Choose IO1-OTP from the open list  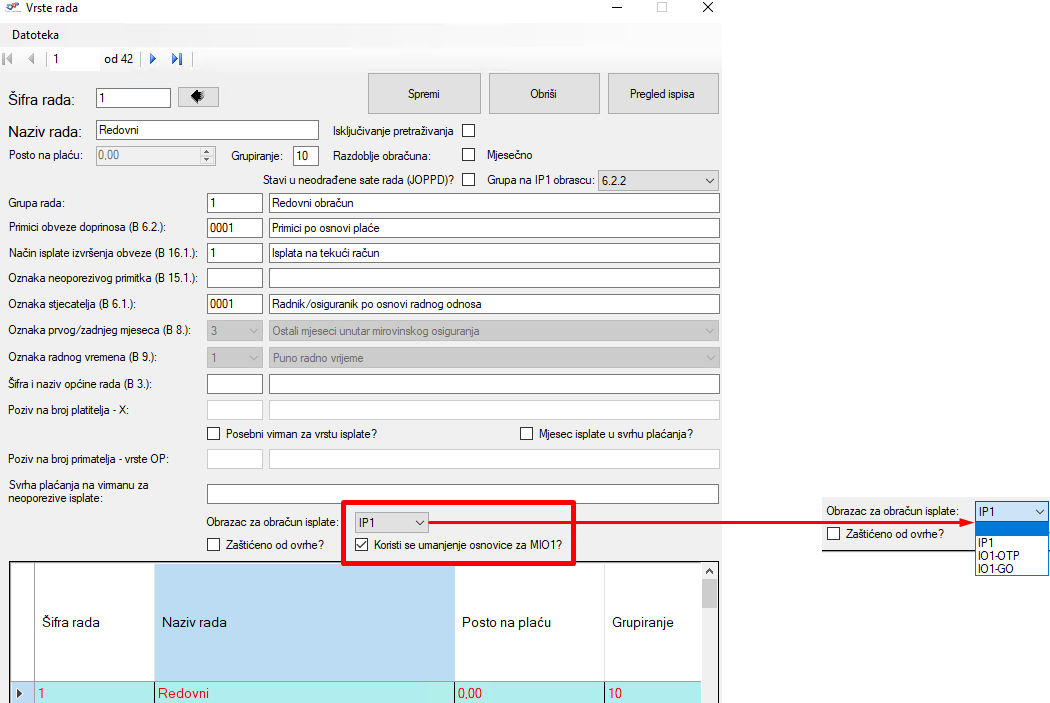point(998,555)
